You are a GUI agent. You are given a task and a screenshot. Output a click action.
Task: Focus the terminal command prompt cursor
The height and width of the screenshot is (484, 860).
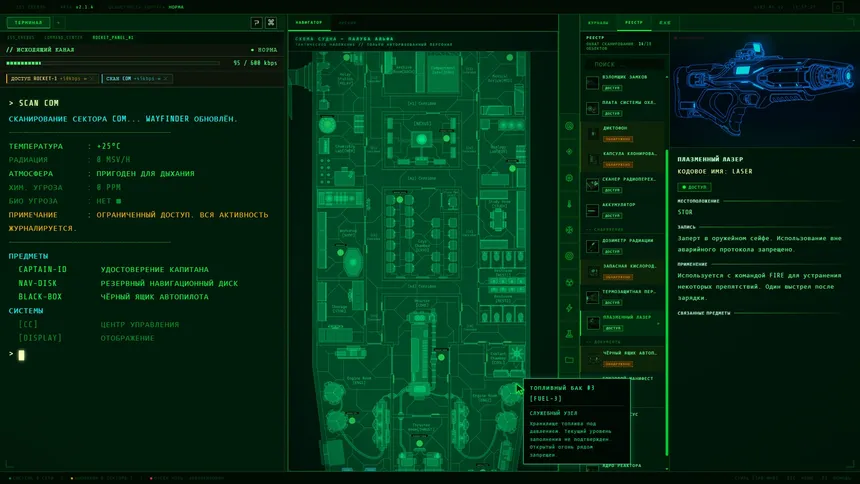coord(21,355)
